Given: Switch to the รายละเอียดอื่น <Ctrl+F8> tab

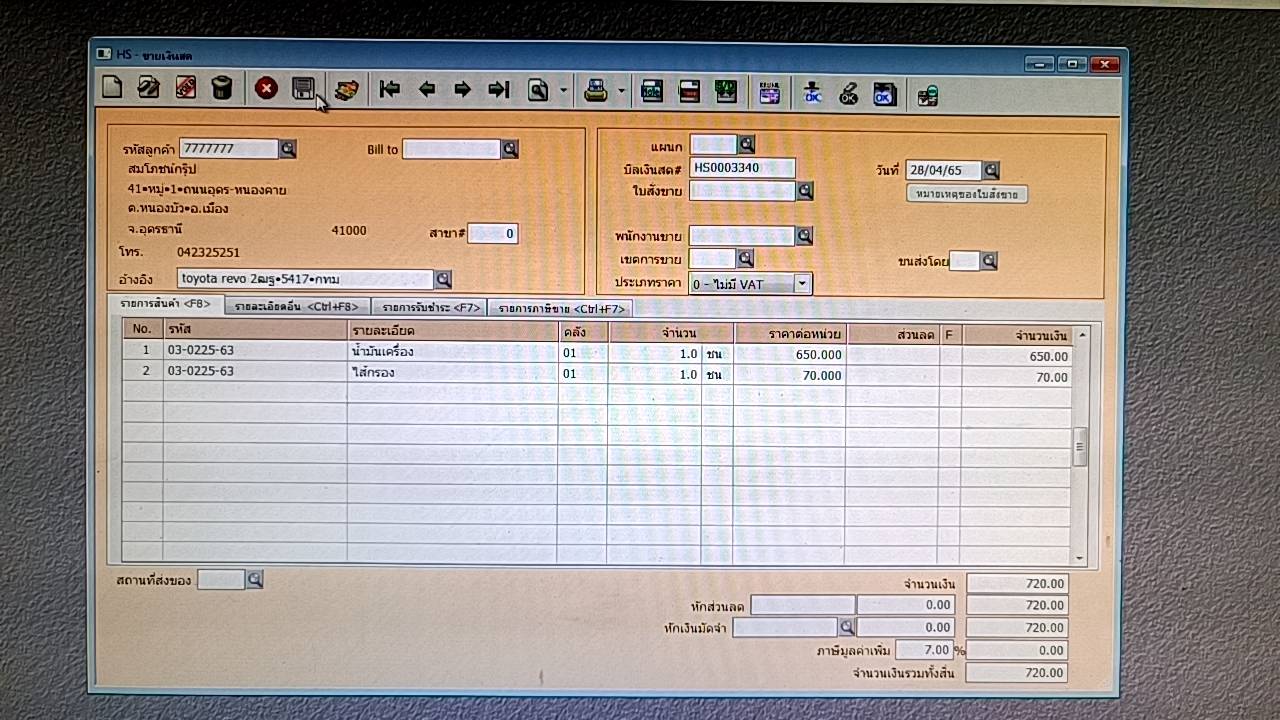Looking at the screenshot, I should [295, 307].
